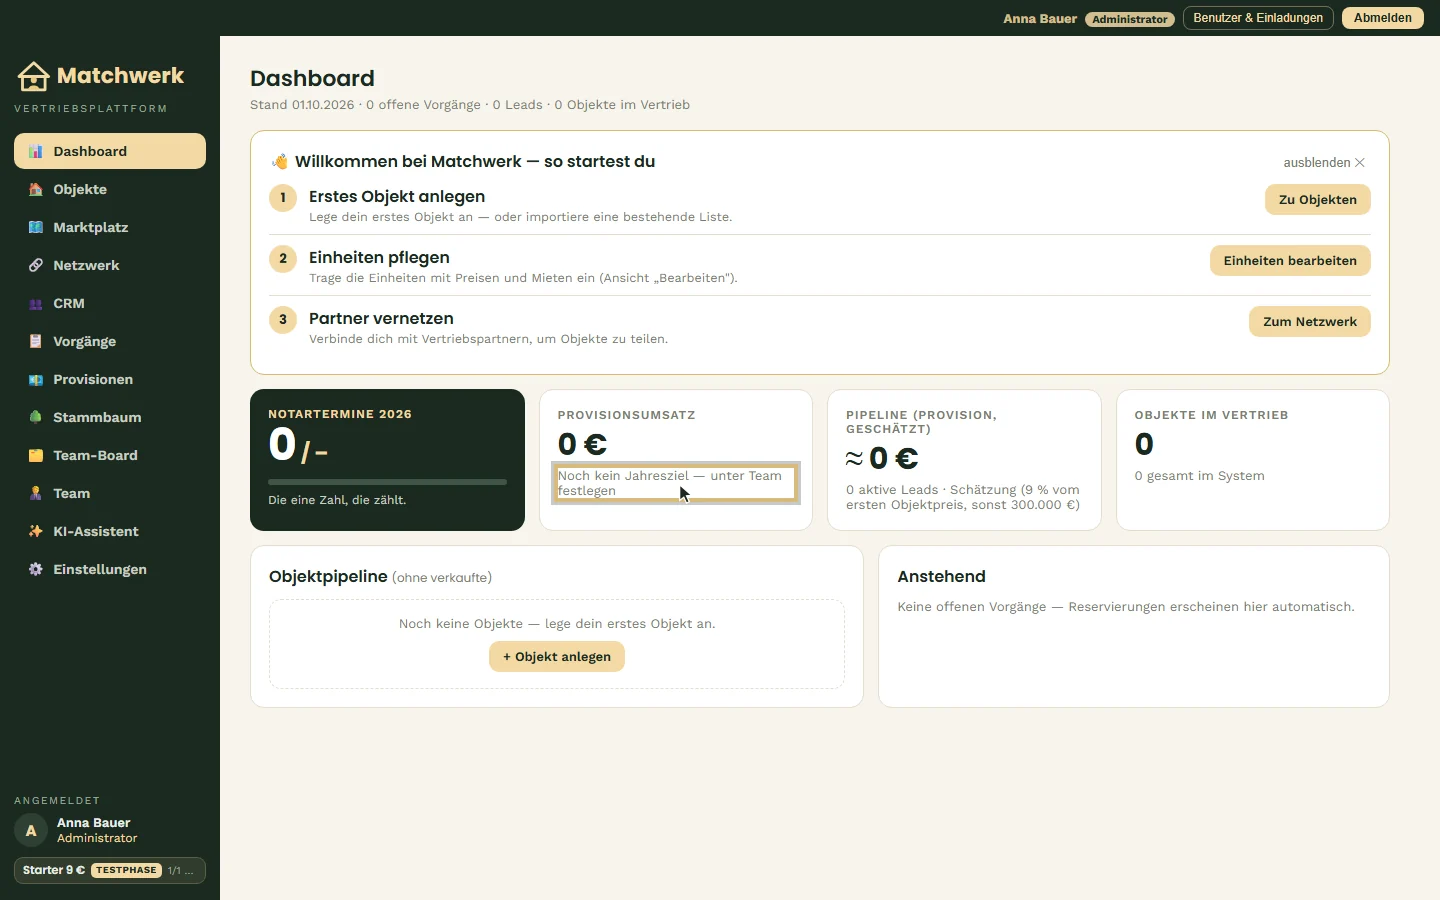This screenshot has height=900, width=1440.
Task: Click the waving hand emoji in welcome header
Action: [x=280, y=161]
